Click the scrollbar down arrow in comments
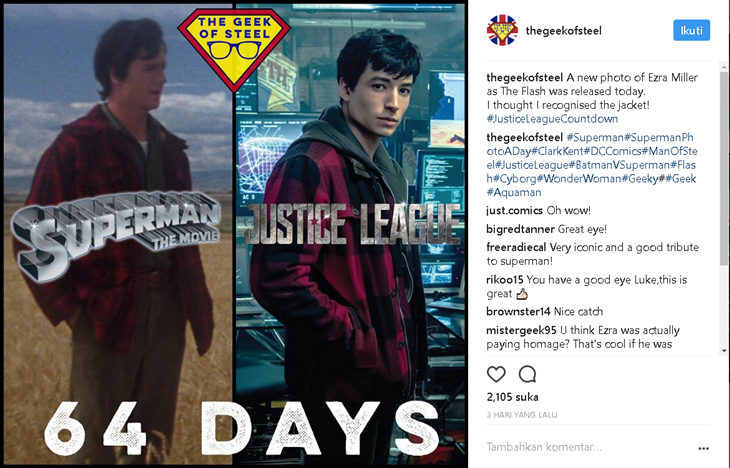The height and width of the screenshot is (468, 730). pyautogui.click(x=723, y=351)
